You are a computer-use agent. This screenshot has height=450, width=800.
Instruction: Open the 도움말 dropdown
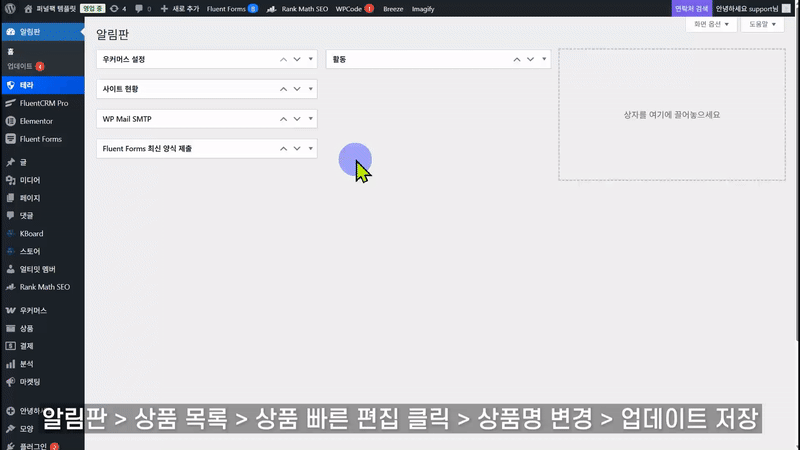(x=762, y=24)
